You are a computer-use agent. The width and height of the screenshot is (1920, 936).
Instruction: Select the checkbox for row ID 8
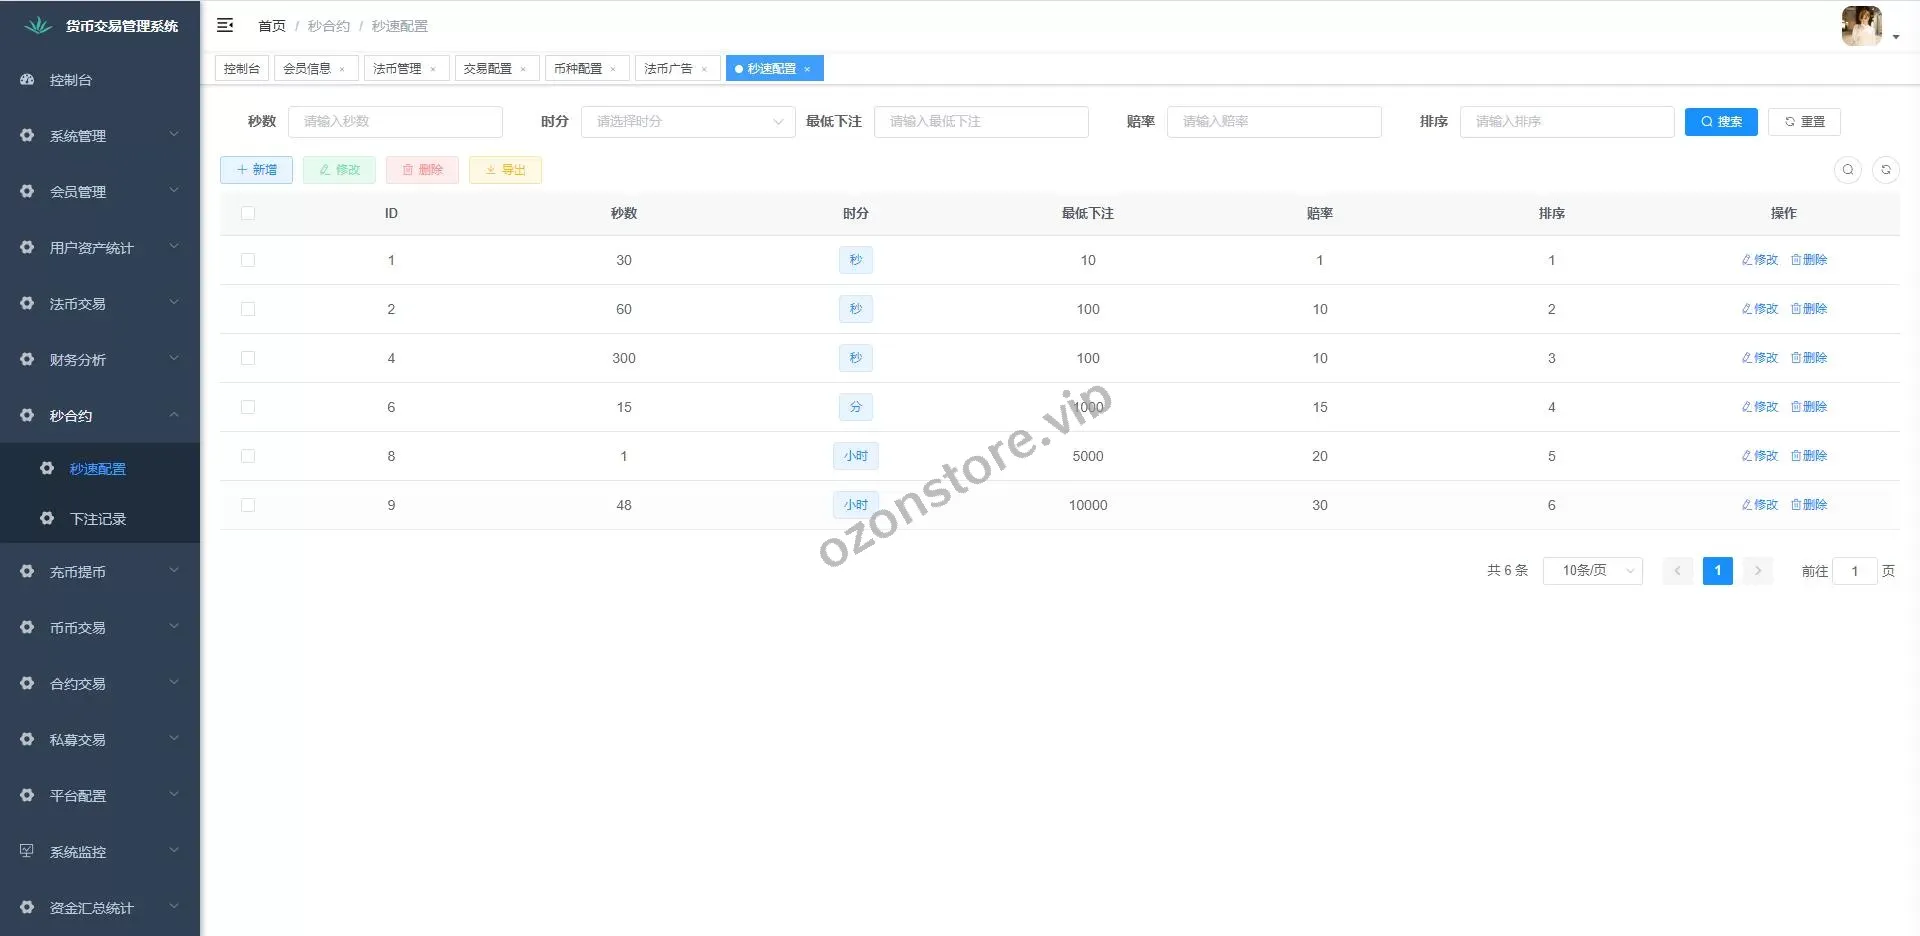[x=248, y=456]
